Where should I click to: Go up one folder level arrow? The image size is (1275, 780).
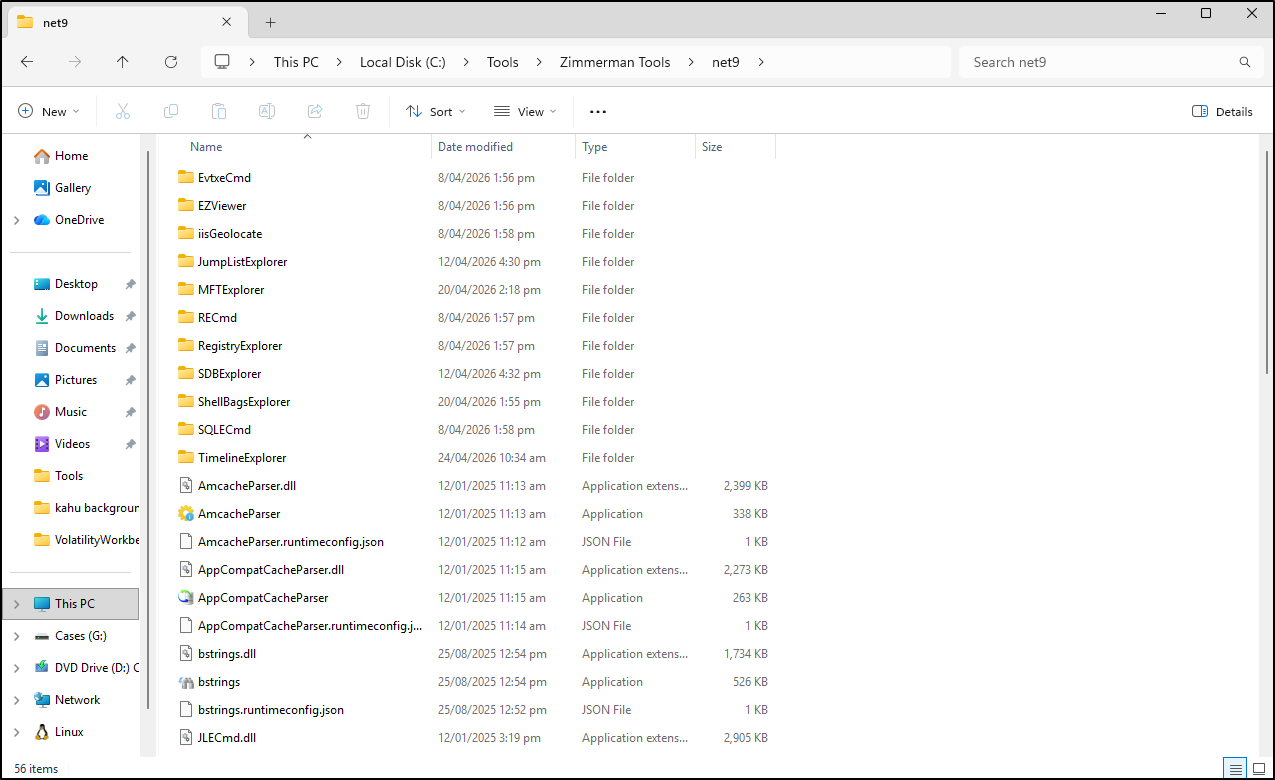pyautogui.click(x=123, y=62)
